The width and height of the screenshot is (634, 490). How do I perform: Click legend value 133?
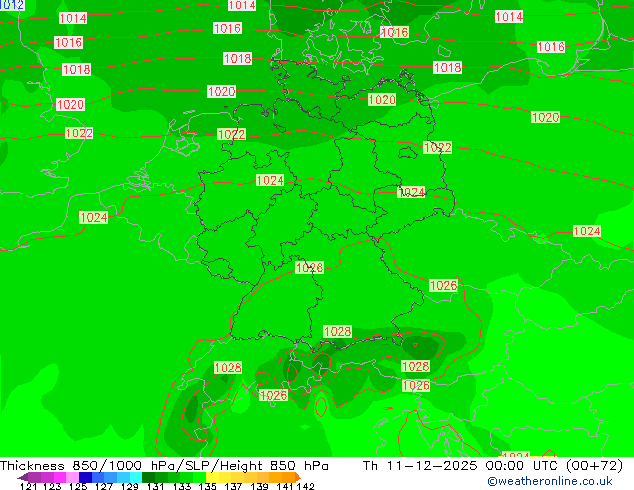(x=182, y=486)
